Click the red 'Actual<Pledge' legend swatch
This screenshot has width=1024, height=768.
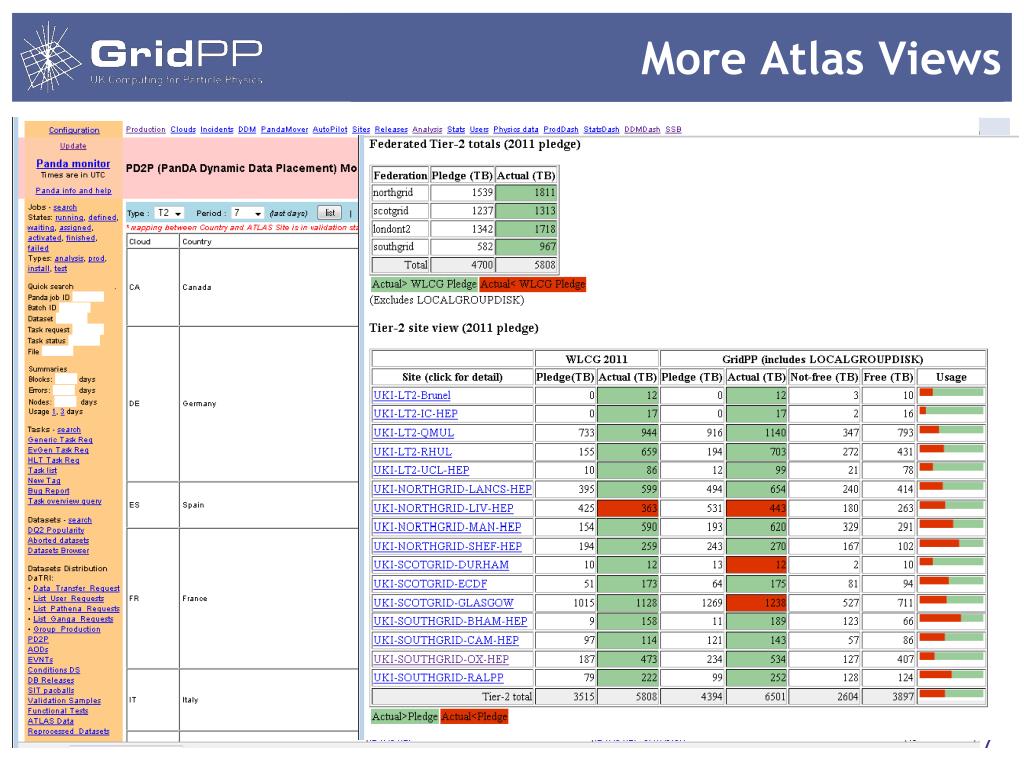pos(474,716)
